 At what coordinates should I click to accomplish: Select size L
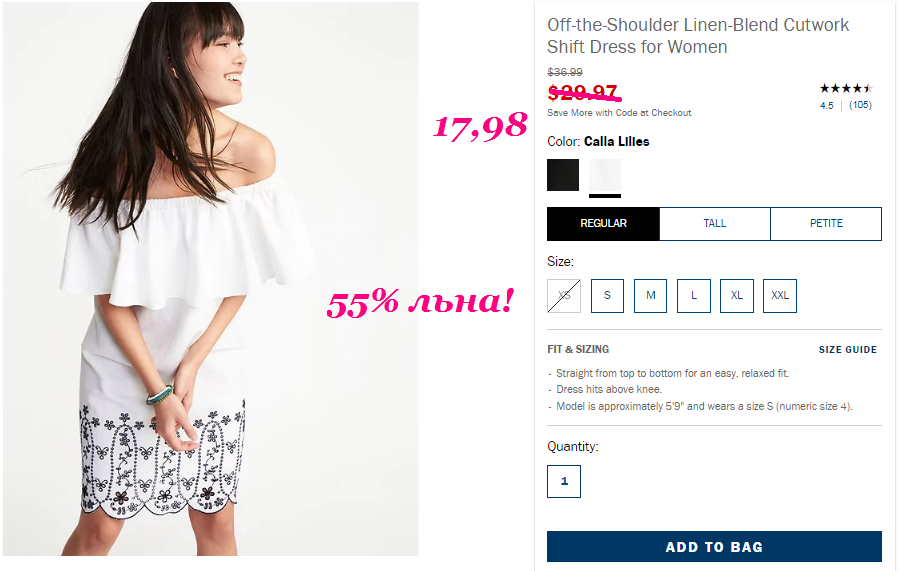click(x=693, y=296)
